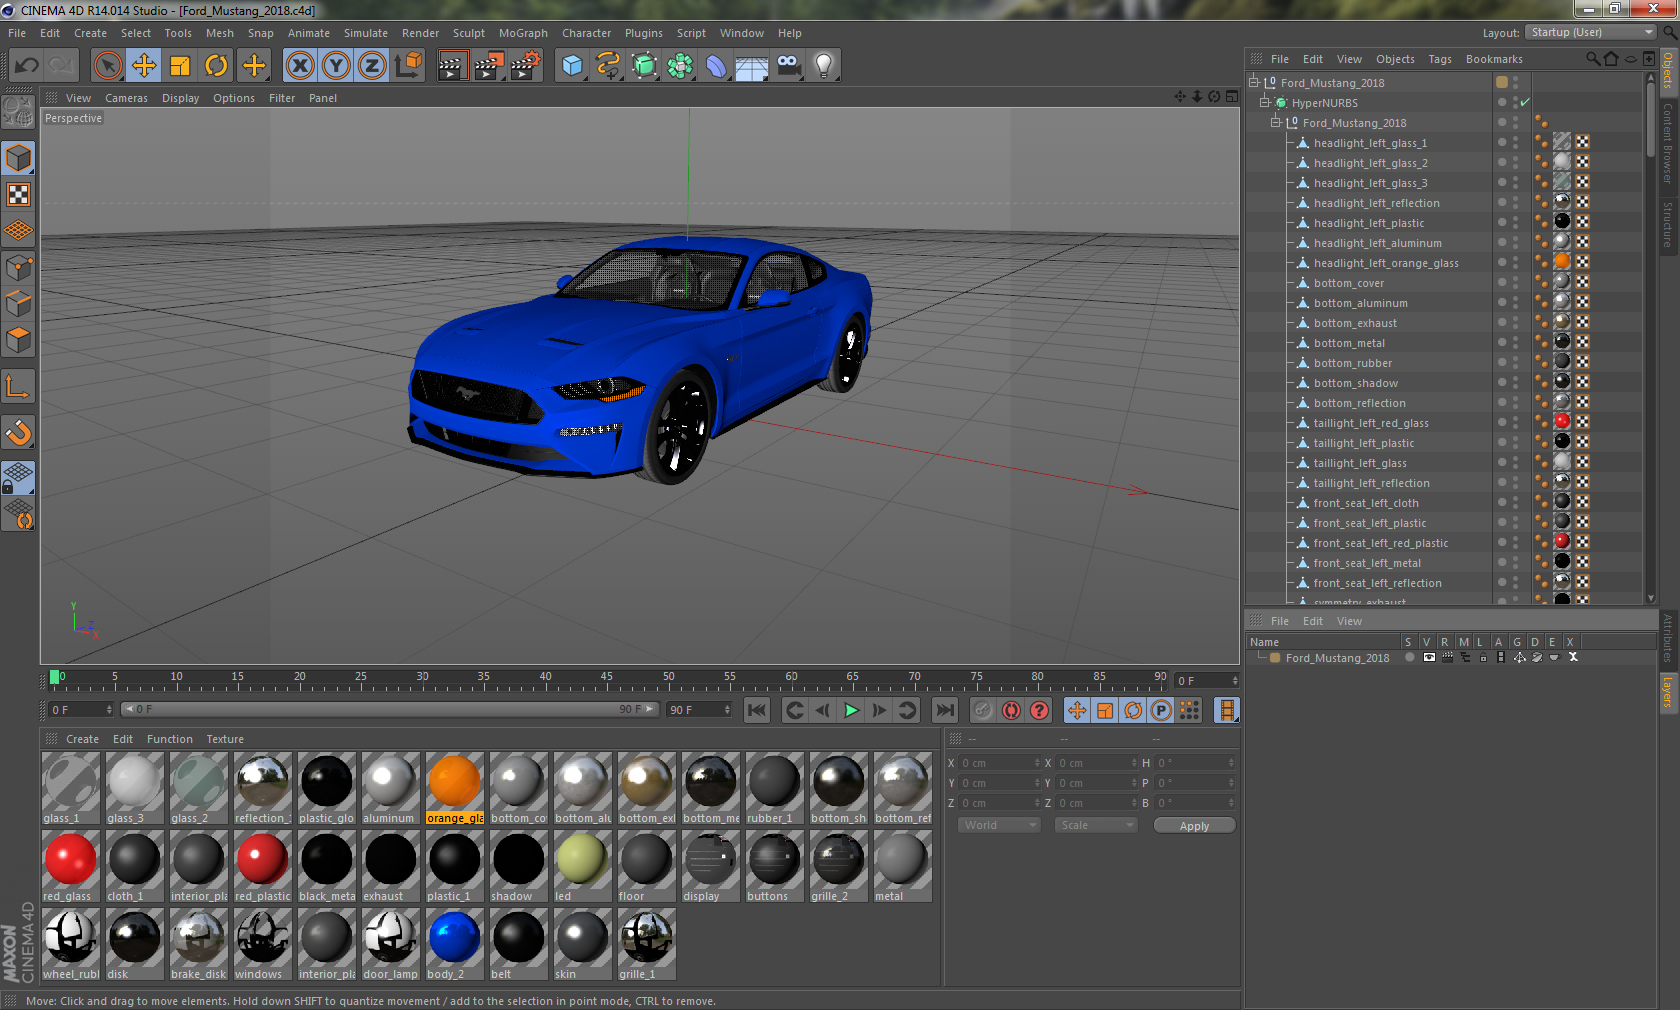Add a light object
Screen dimensions: 1680x1010
[x=824, y=66]
